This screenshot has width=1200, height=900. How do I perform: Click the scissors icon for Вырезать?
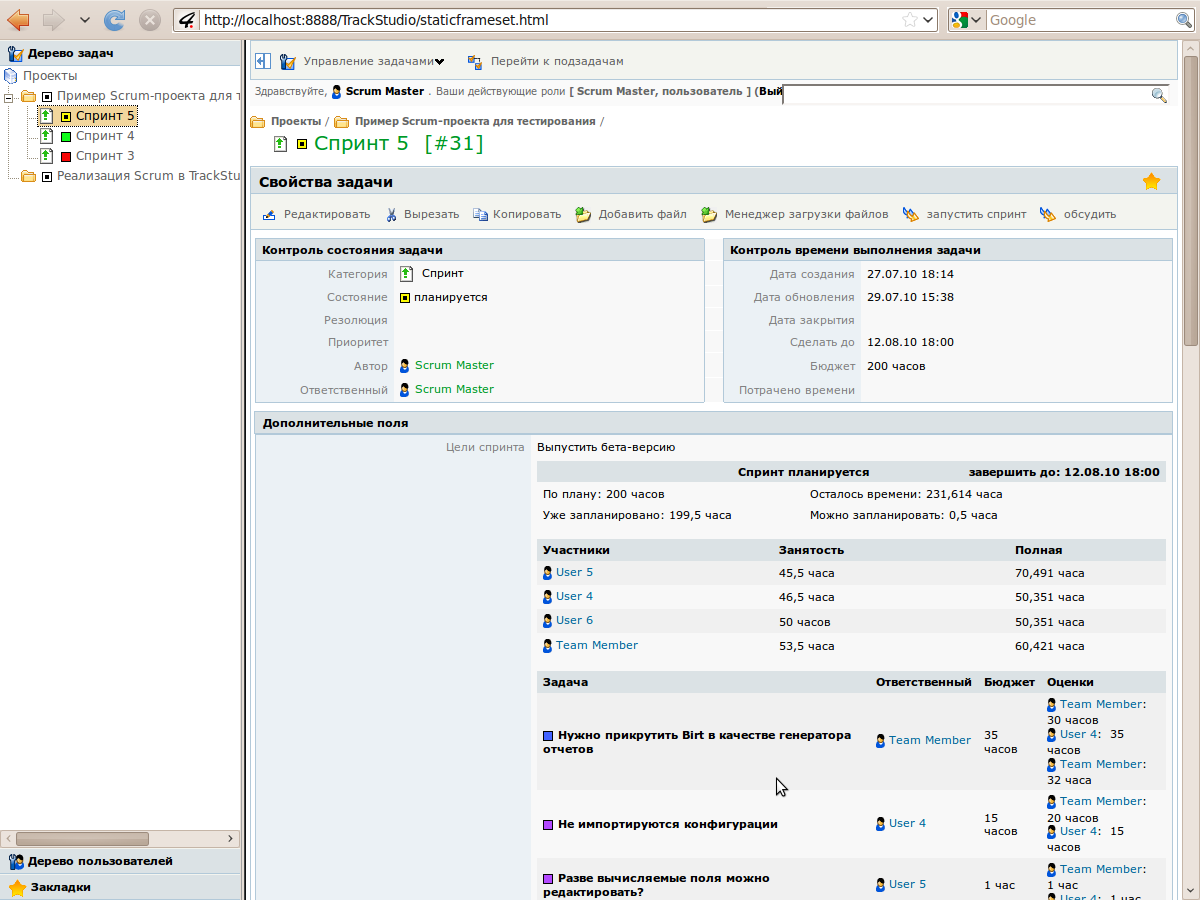[x=392, y=214]
